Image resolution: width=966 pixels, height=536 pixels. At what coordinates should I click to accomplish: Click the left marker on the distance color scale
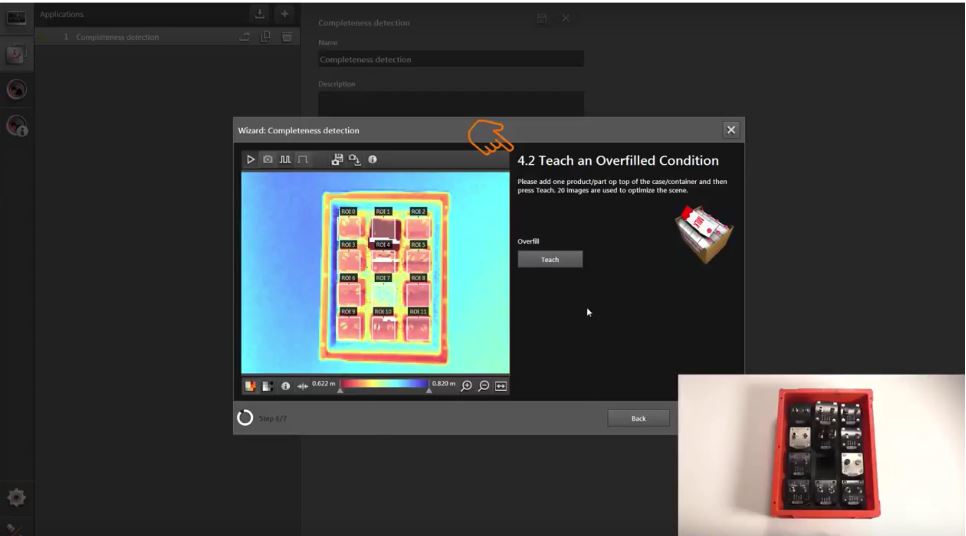tap(340, 391)
